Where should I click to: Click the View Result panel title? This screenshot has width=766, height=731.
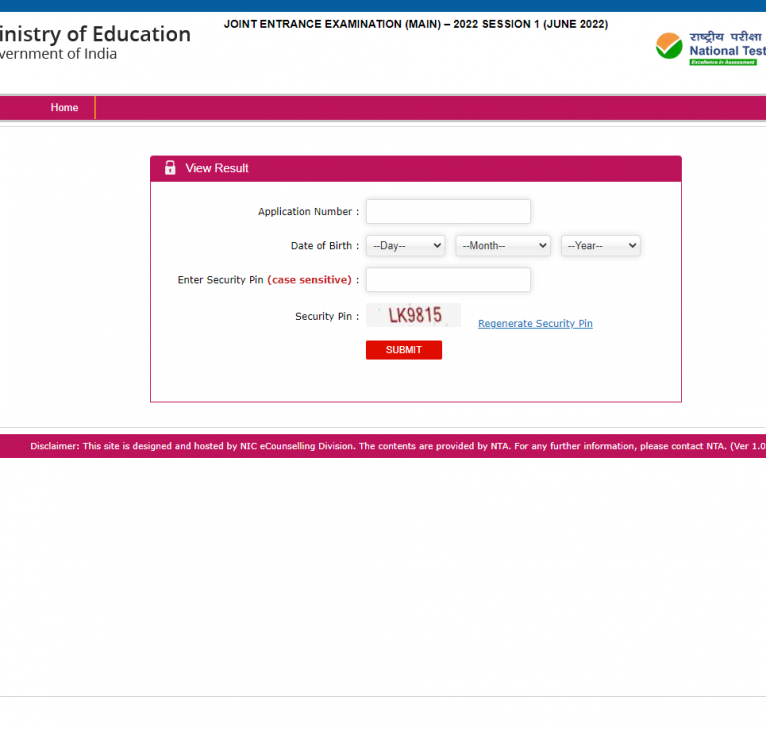click(x=217, y=168)
